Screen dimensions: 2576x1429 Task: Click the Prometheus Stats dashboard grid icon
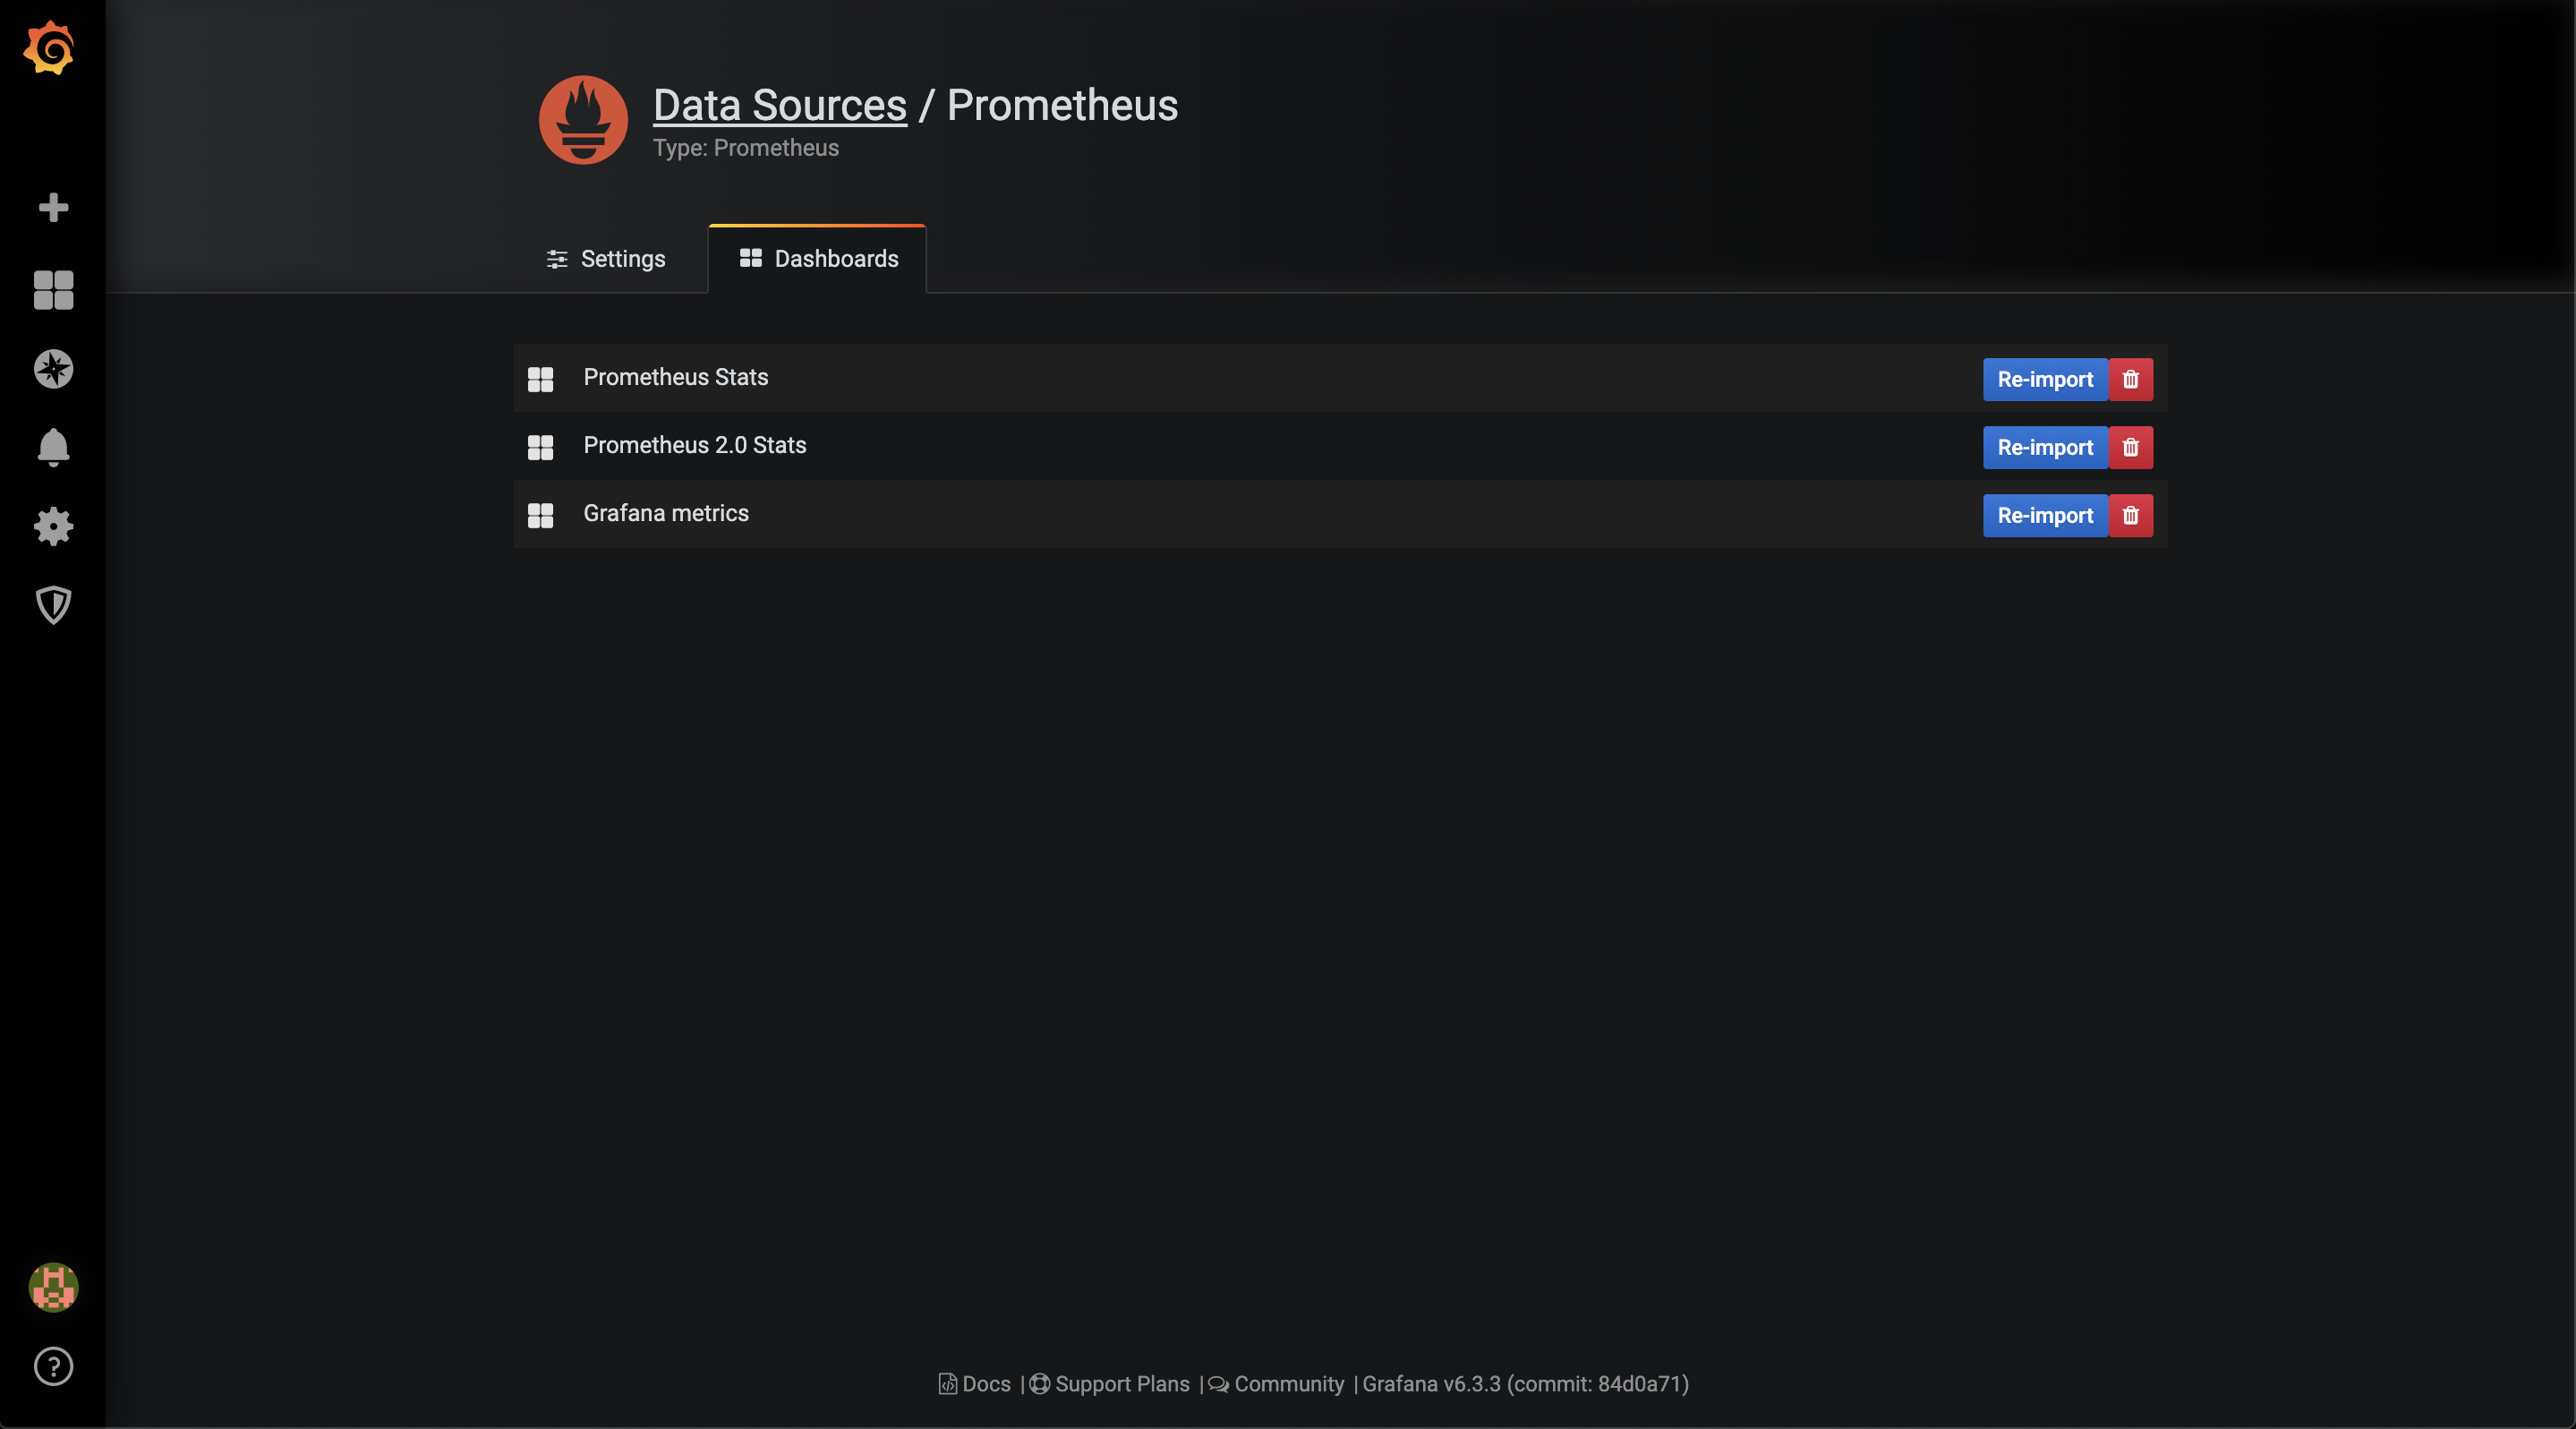(540, 379)
